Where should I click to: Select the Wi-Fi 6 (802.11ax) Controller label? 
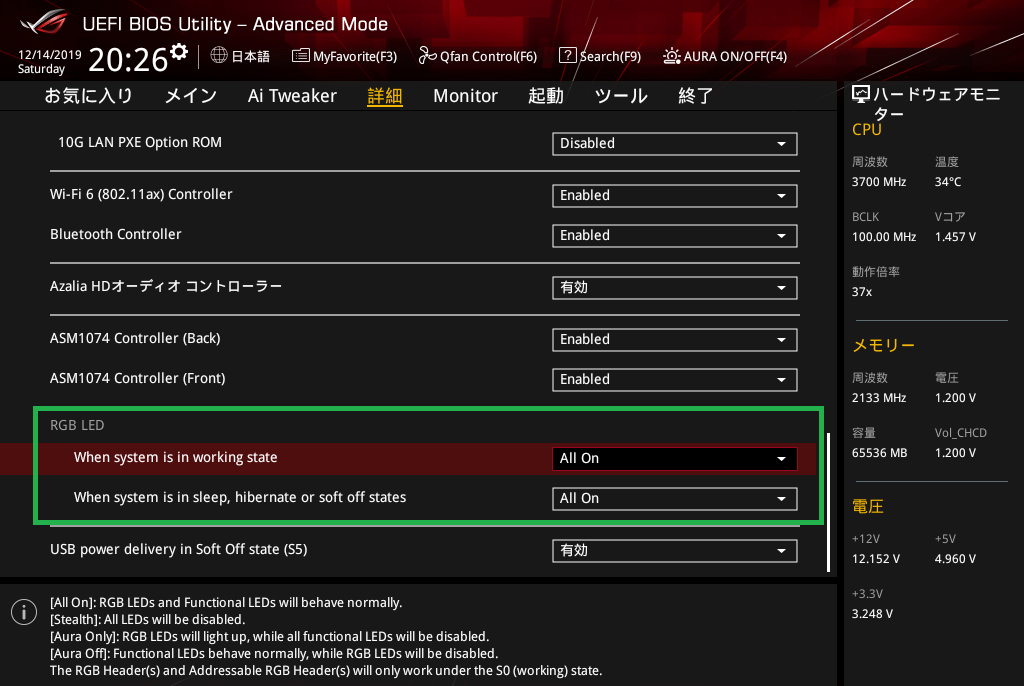[141, 194]
